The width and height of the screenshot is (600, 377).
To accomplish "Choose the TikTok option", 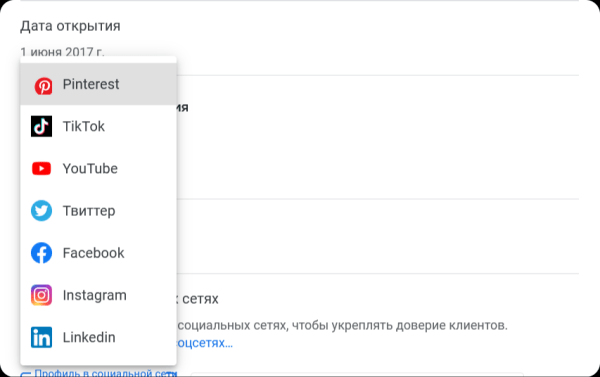I will coord(98,126).
